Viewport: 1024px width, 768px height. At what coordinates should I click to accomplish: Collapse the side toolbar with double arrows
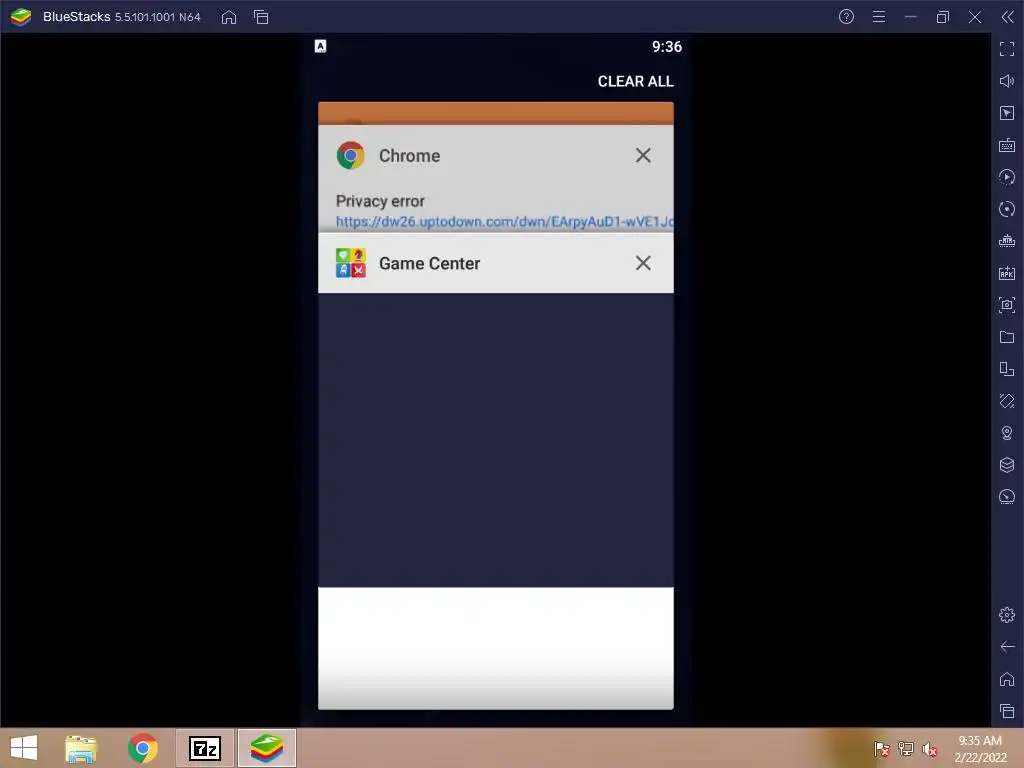pyautogui.click(x=1007, y=17)
